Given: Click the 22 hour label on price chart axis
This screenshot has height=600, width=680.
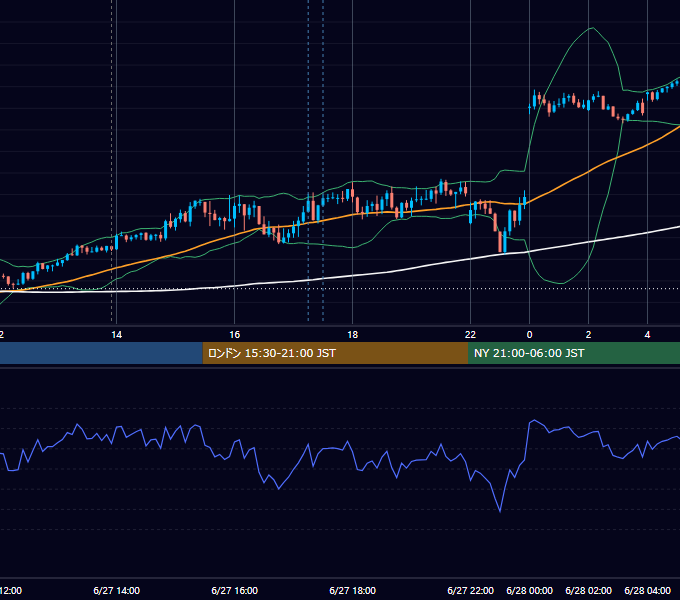Looking at the screenshot, I should [471, 334].
